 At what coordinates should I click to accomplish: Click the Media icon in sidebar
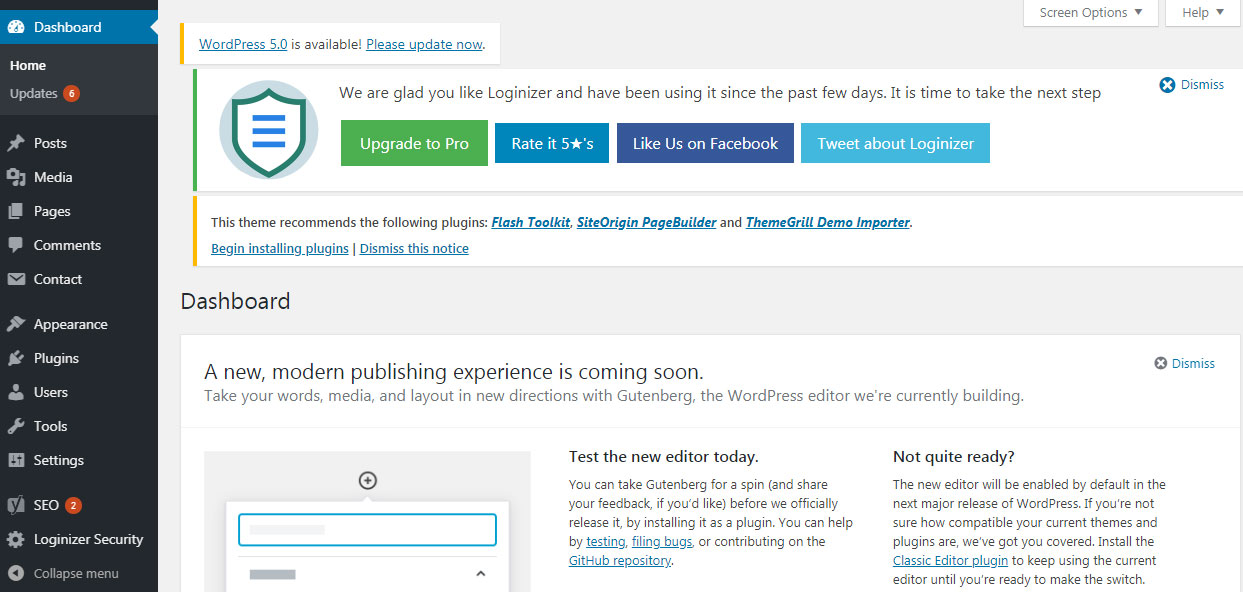[16, 177]
